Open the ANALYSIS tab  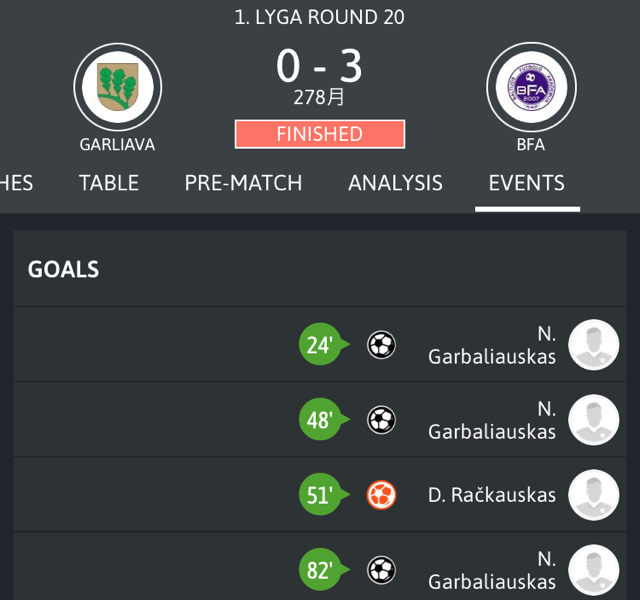pos(395,183)
